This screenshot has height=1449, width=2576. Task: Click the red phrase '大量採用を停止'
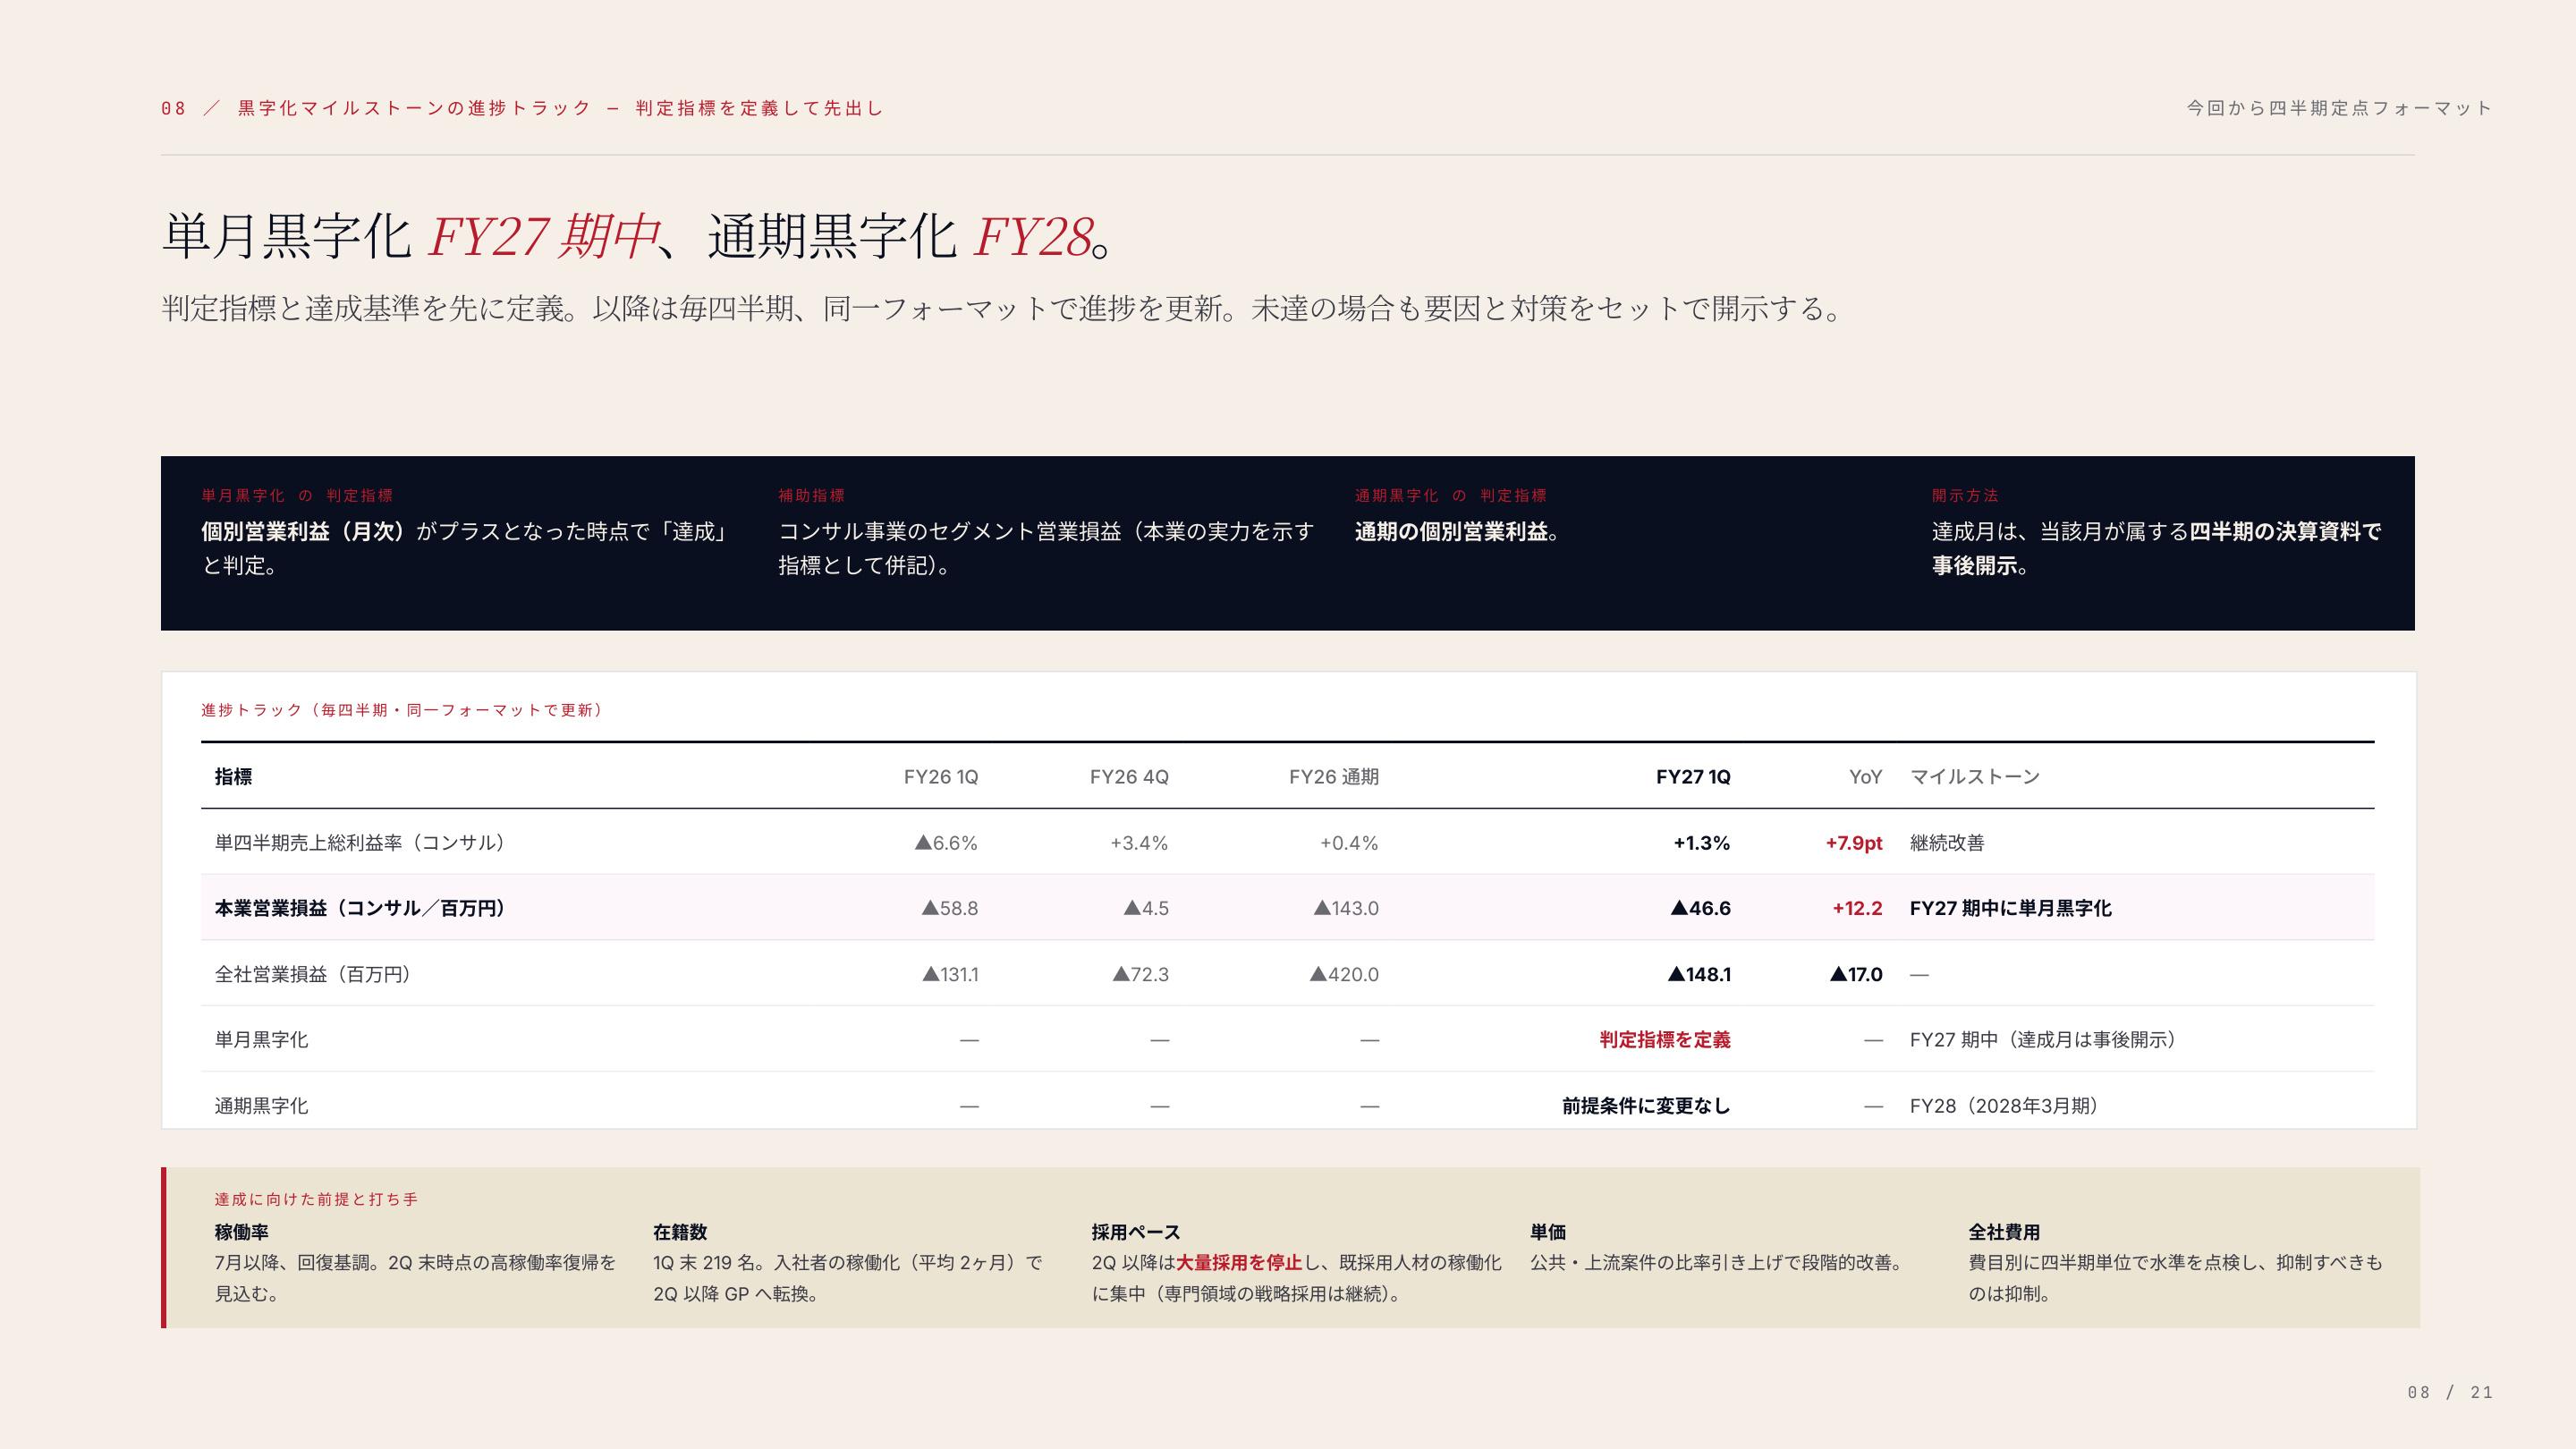point(1238,1263)
